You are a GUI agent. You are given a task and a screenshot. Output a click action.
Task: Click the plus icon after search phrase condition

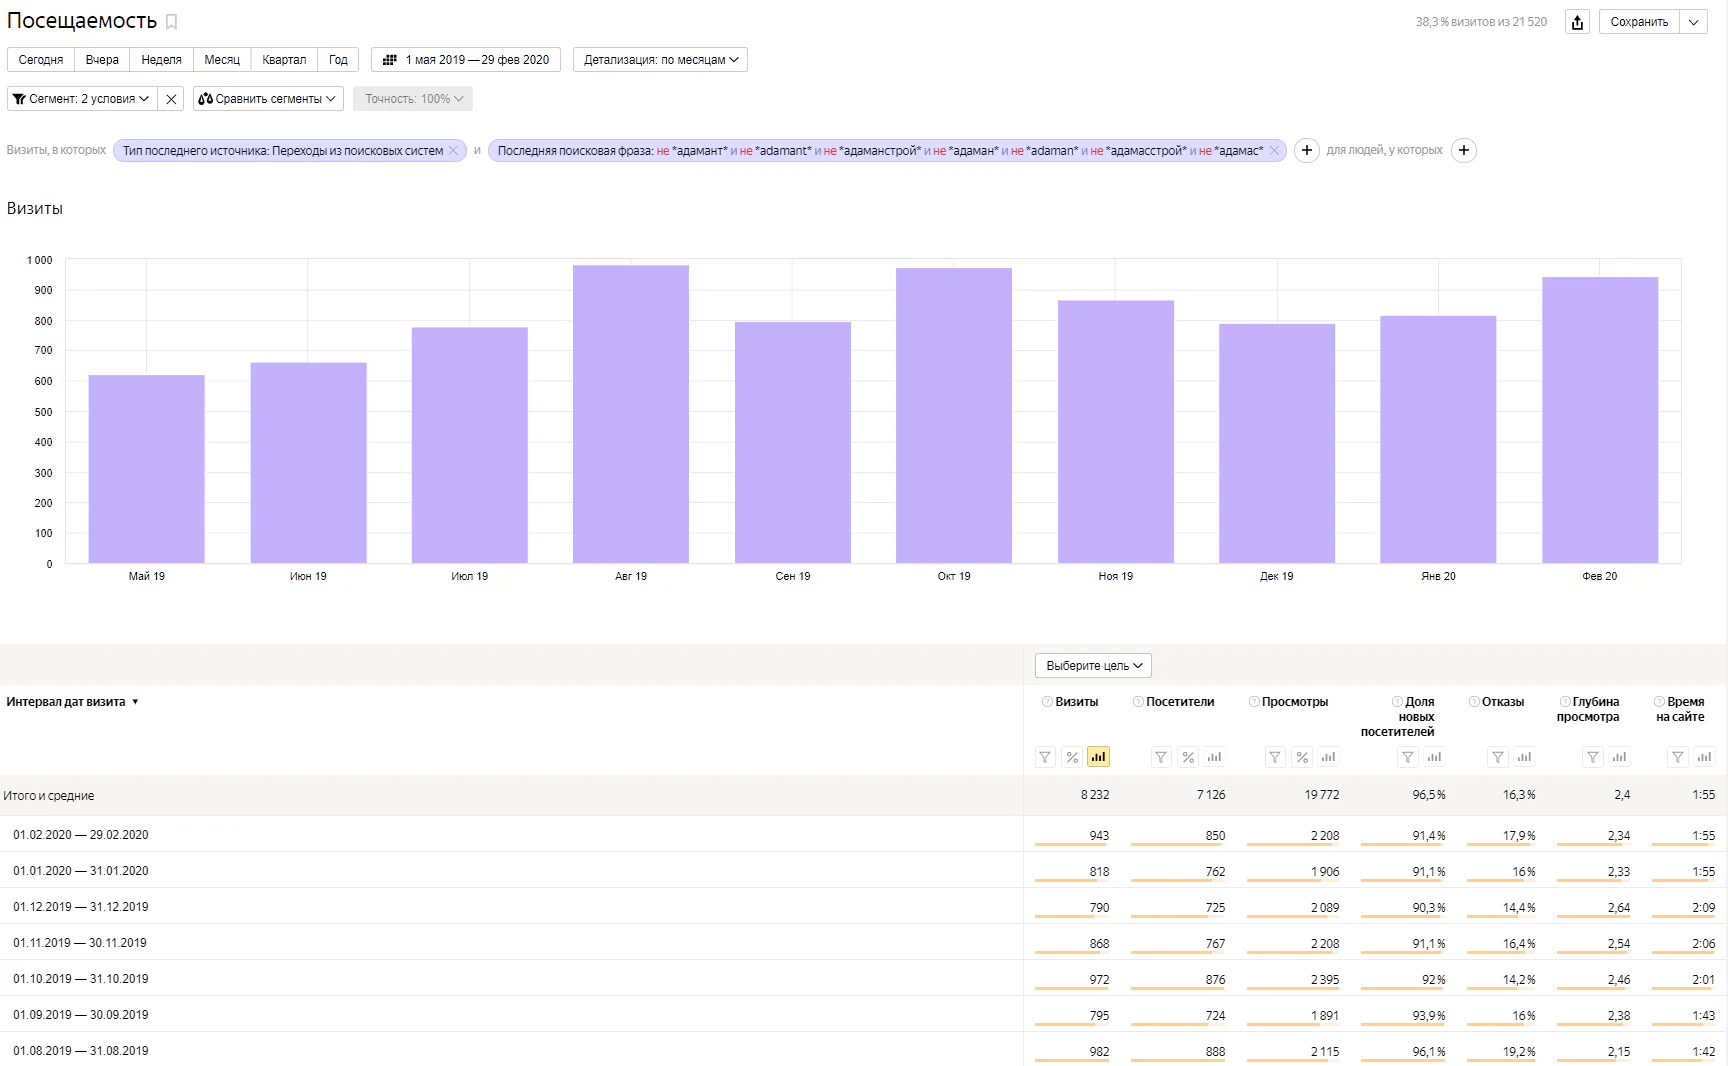[1306, 150]
